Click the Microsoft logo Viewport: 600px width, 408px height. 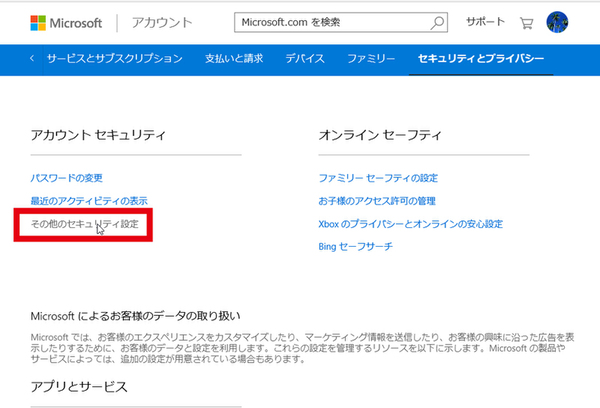(66, 23)
